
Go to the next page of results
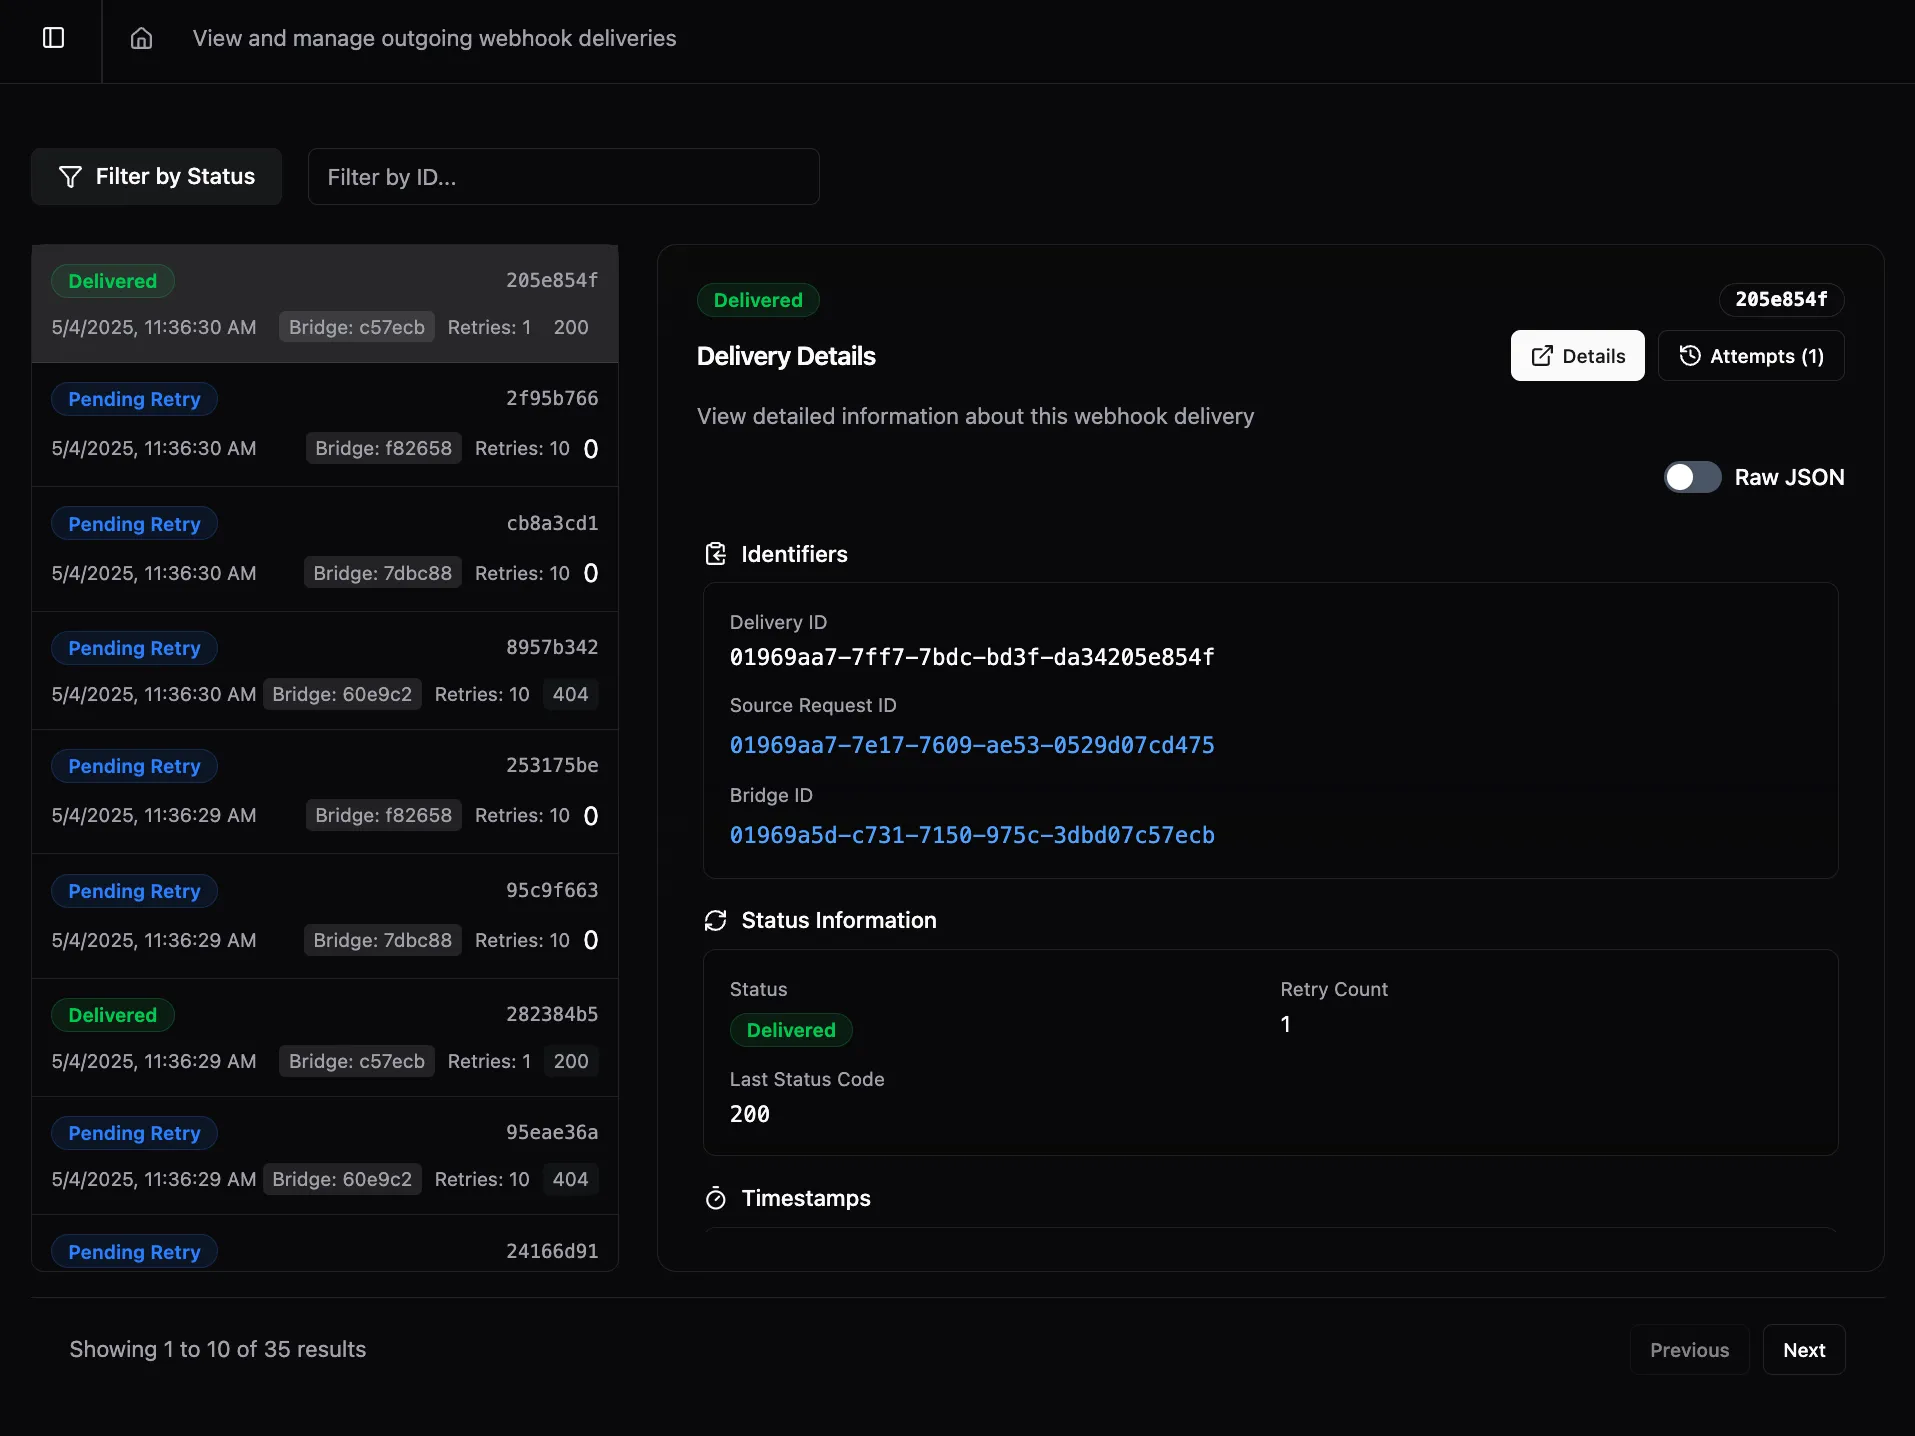[x=1804, y=1349]
